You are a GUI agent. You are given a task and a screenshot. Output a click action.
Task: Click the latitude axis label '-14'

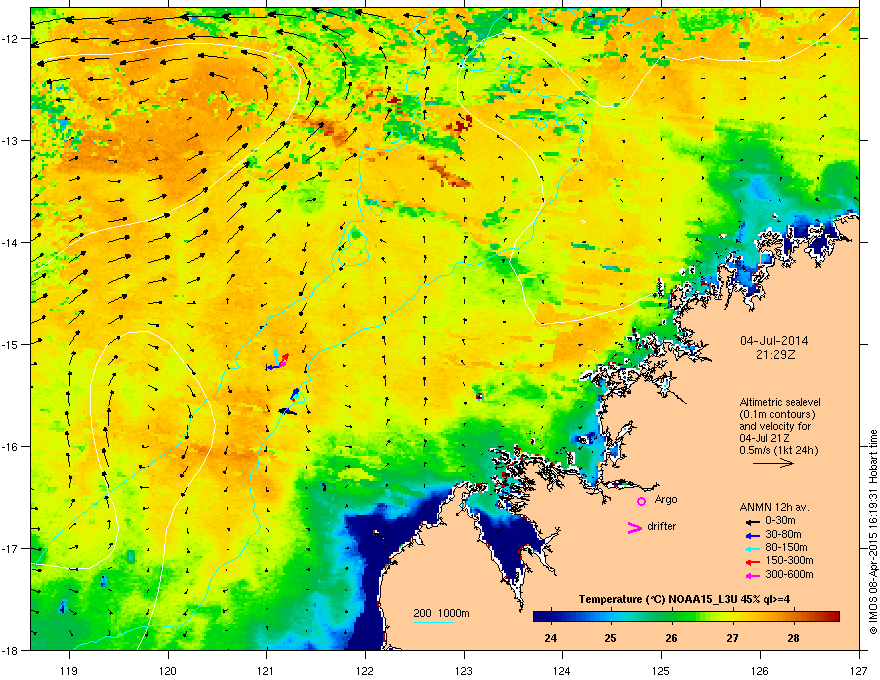pyautogui.click(x=10, y=242)
